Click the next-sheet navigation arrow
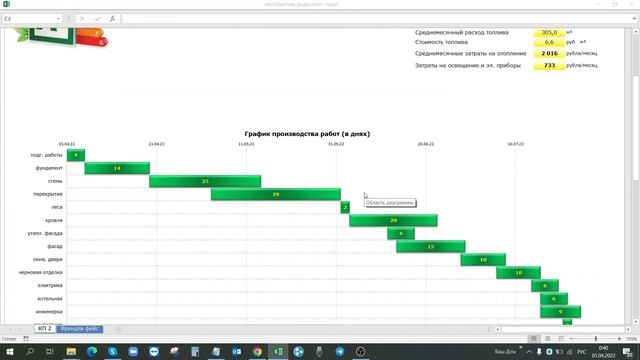The height and width of the screenshot is (360, 640). click(x=19, y=329)
